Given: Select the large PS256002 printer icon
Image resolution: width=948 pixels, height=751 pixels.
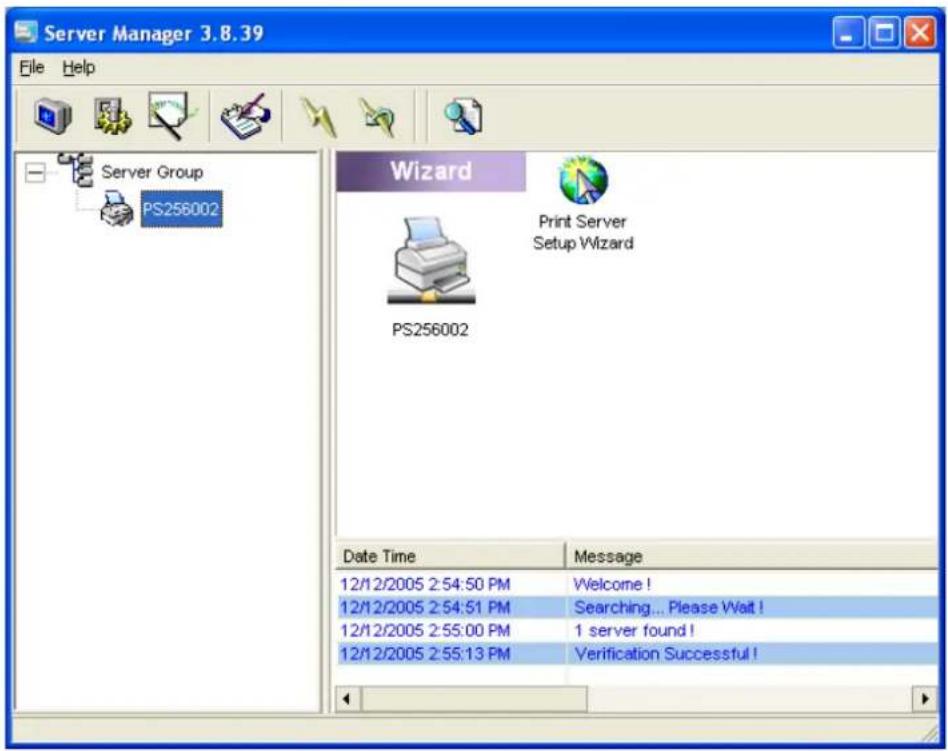Looking at the screenshot, I should point(431,261).
